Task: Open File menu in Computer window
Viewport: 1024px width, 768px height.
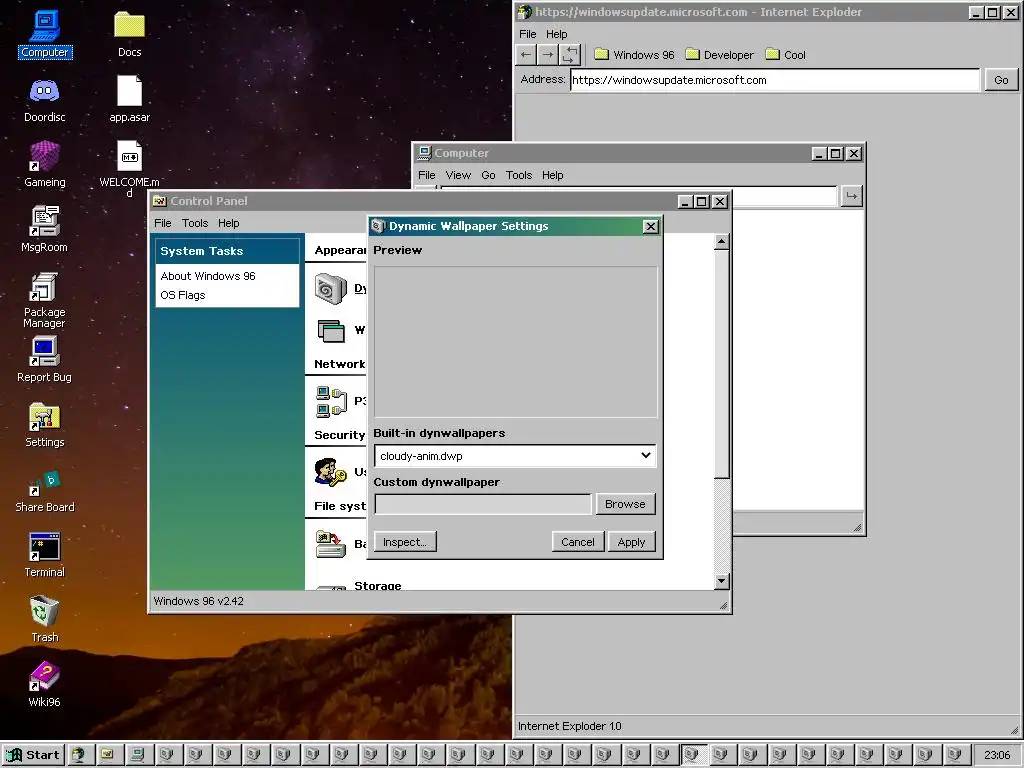Action: [426, 175]
